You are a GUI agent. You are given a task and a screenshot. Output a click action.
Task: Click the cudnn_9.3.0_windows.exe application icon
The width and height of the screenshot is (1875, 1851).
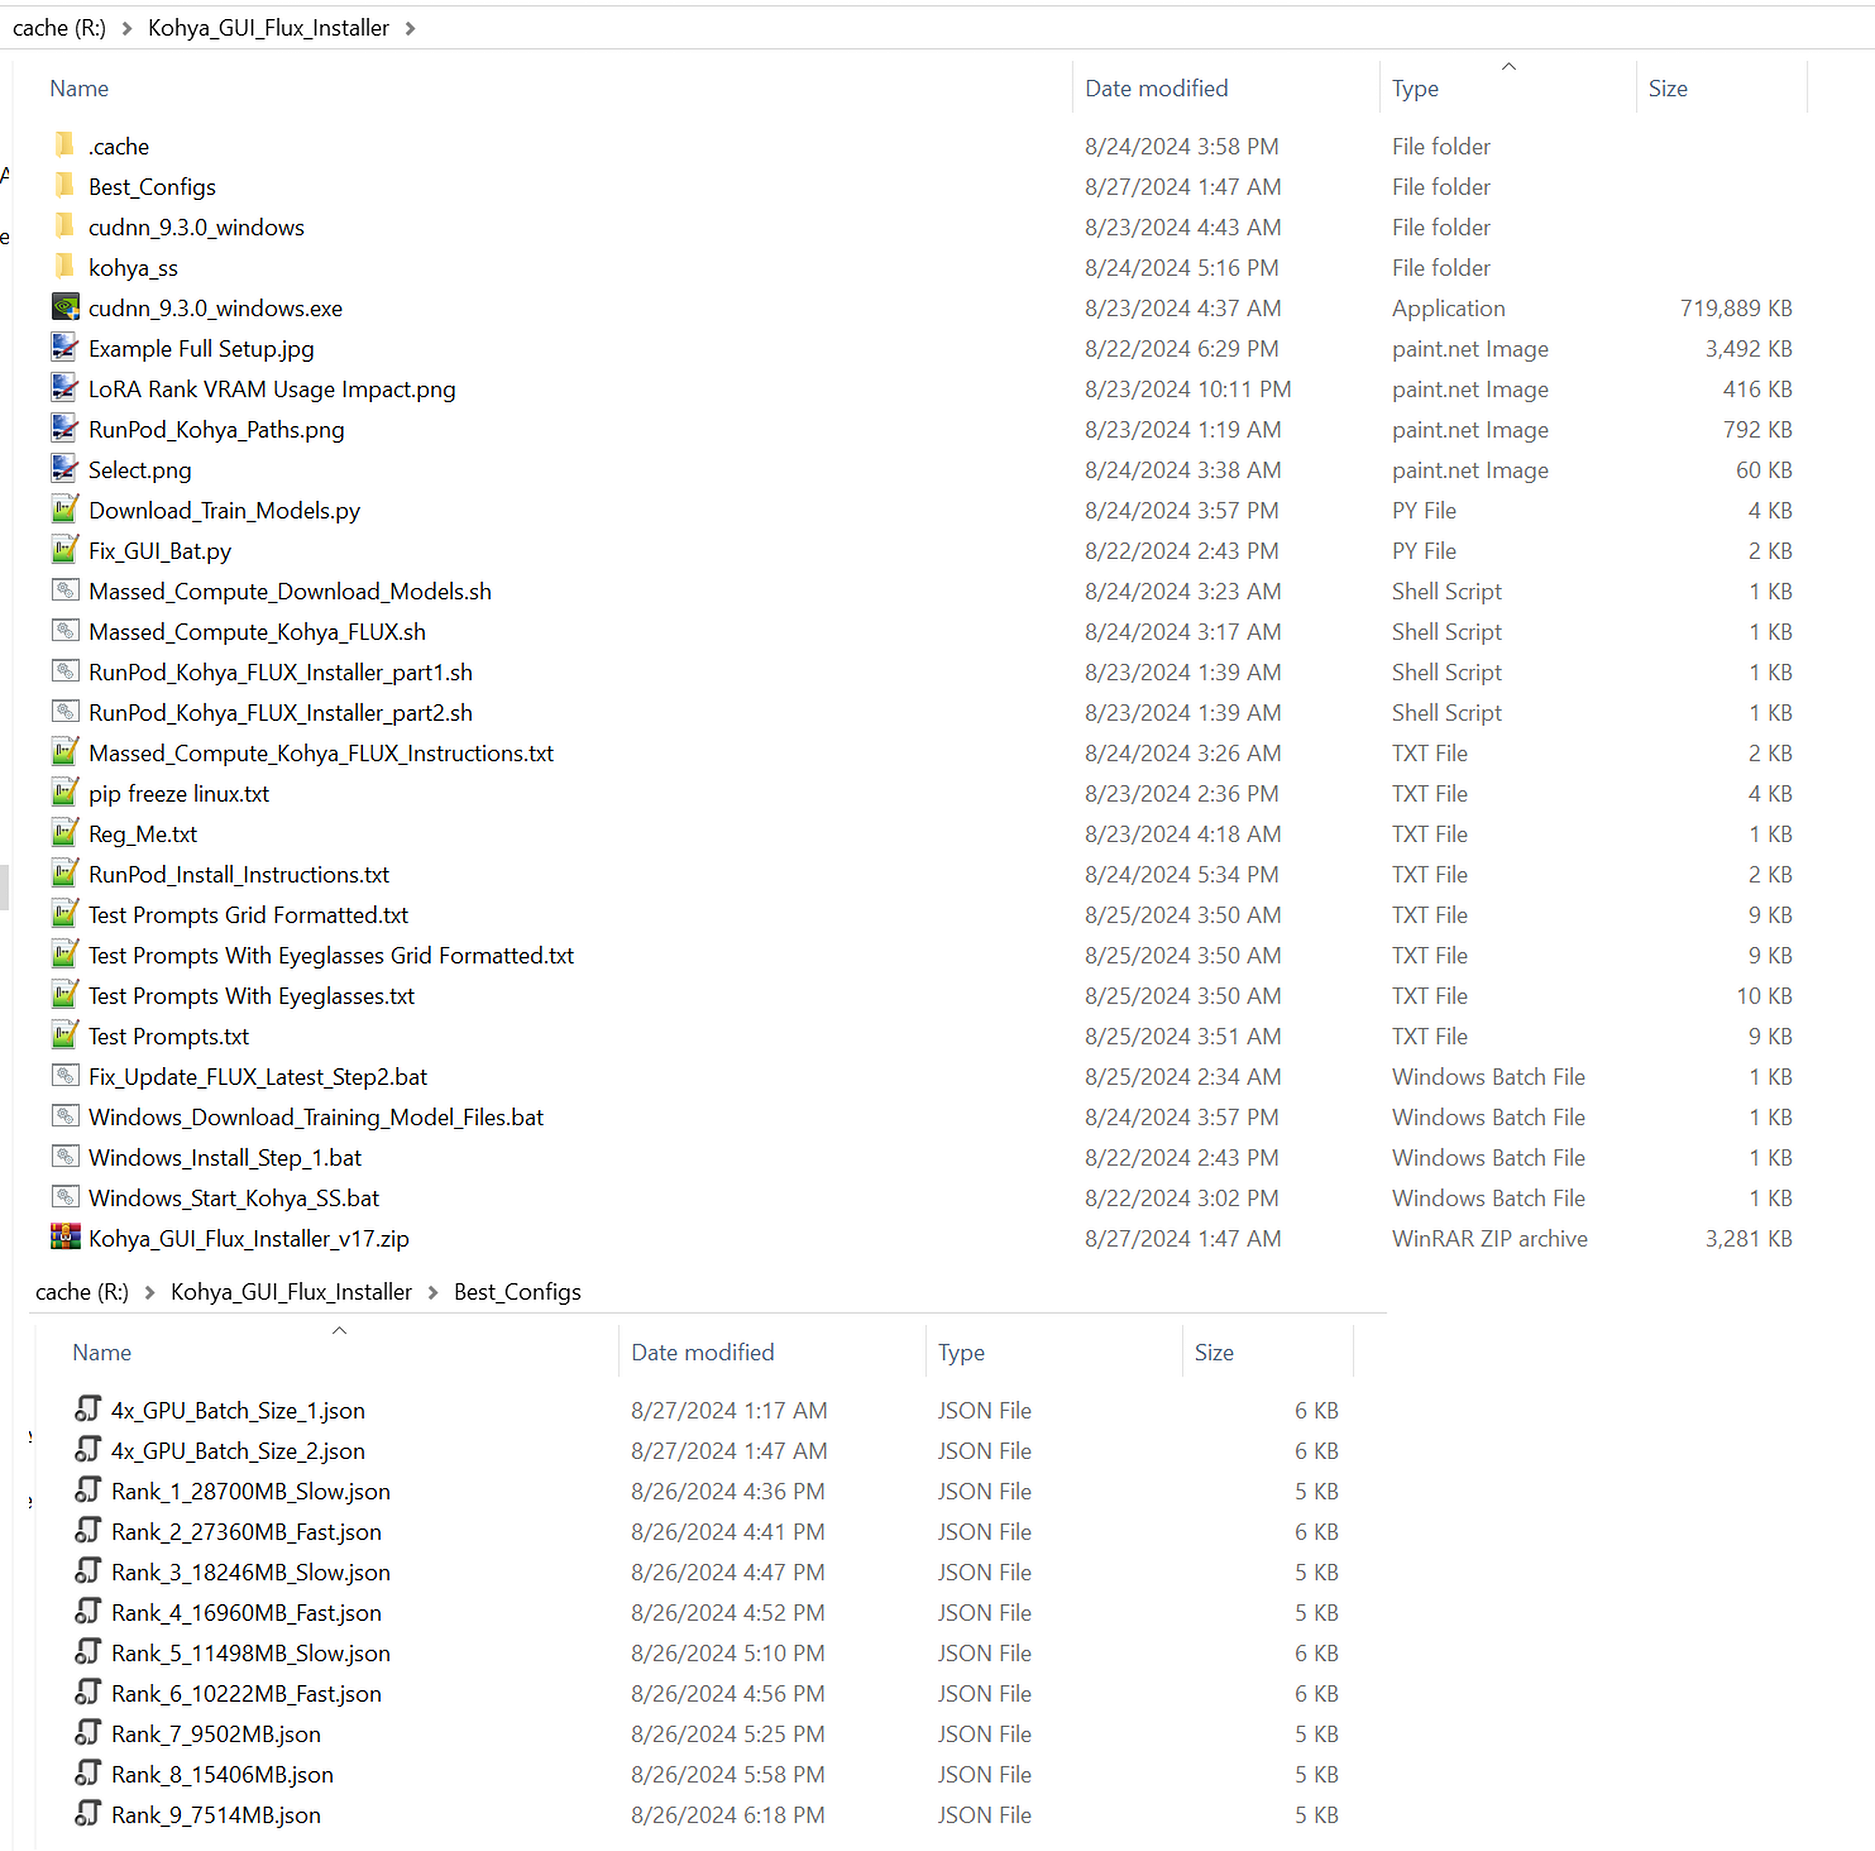tap(65, 308)
